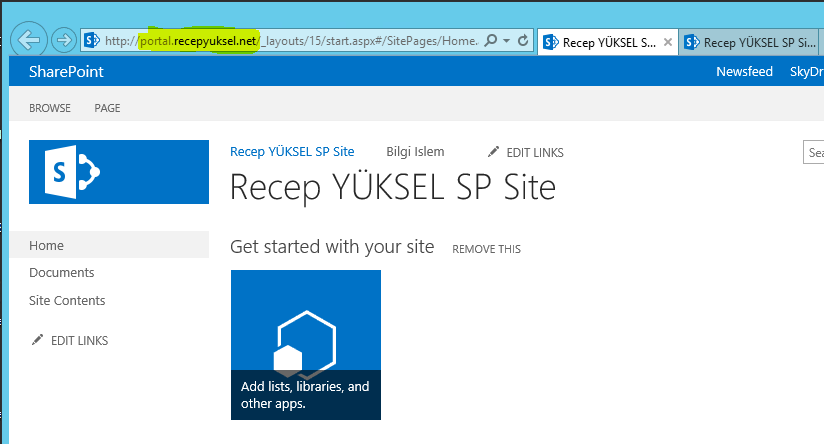
Task: Open Site Contents in the left navigation
Action: tap(67, 301)
